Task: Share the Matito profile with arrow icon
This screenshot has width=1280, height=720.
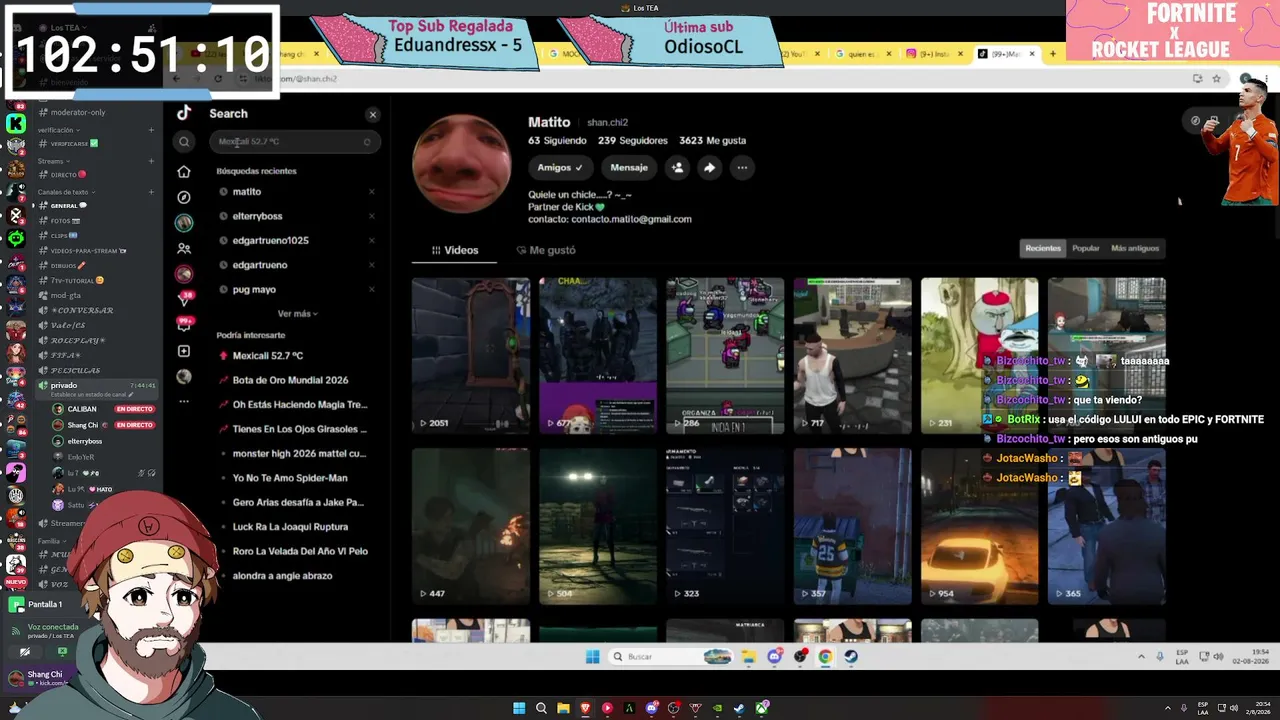Action: (709, 168)
